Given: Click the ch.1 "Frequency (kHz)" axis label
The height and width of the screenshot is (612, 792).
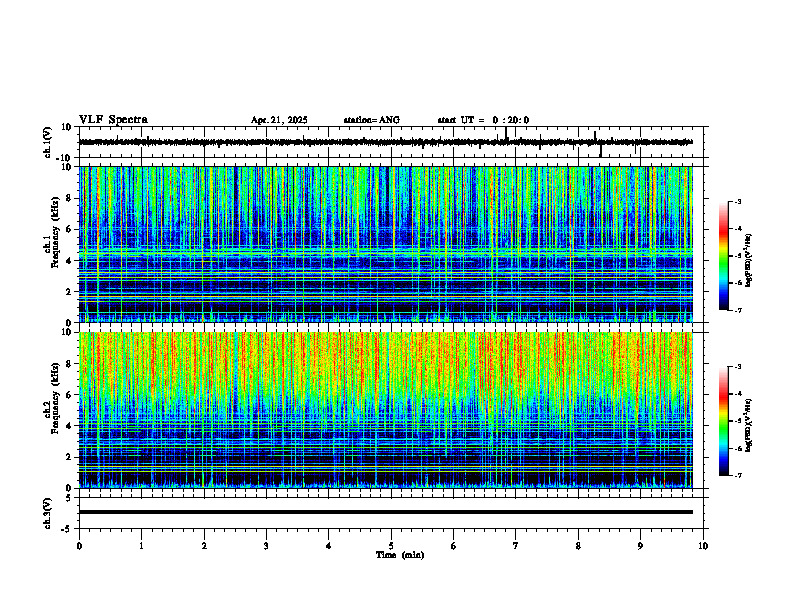Looking at the screenshot, I should pyautogui.click(x=55, y=232).
